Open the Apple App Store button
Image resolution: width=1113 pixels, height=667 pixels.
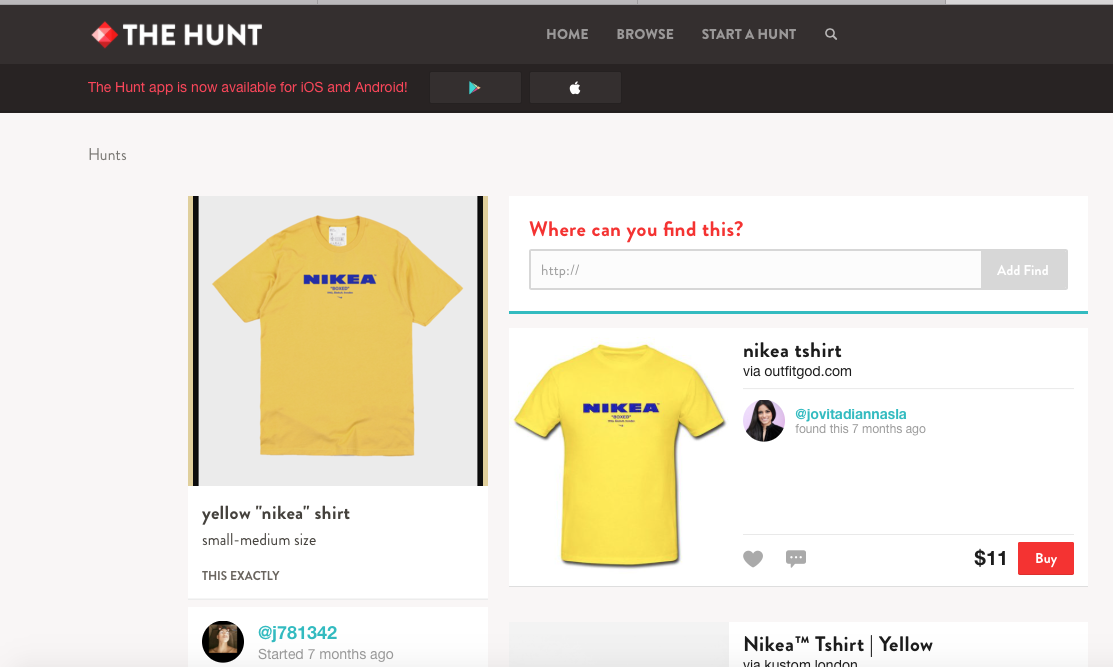tap(575, 87)
